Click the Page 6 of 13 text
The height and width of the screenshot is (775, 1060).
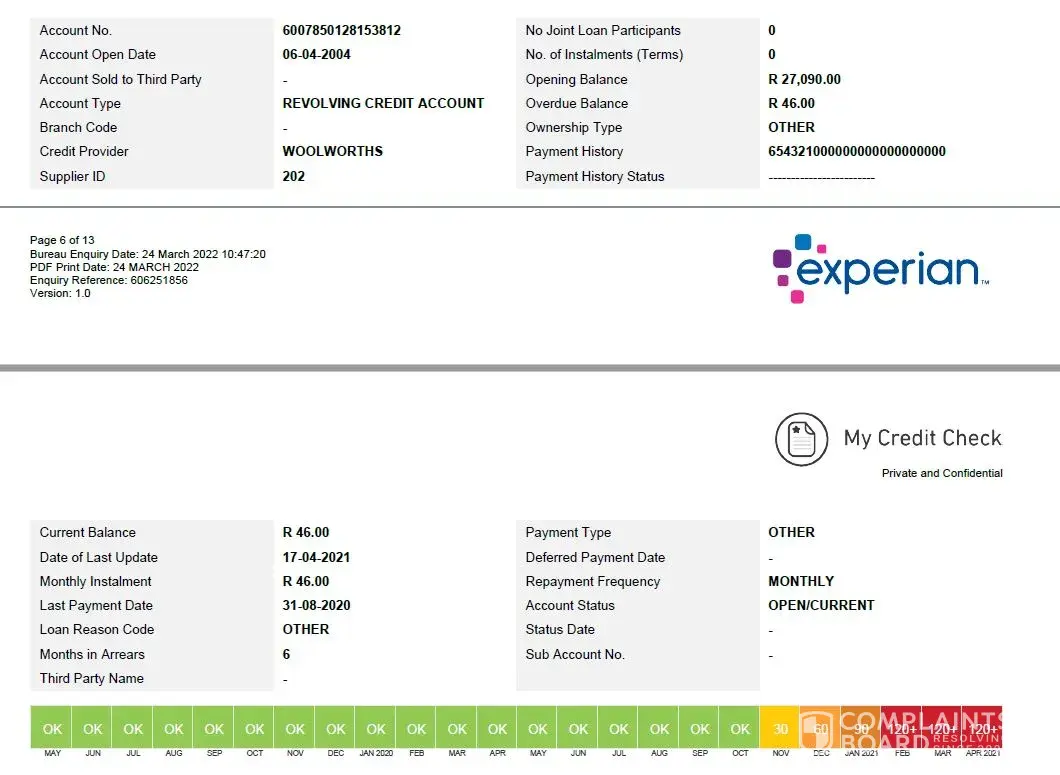[x=62, y=240]
